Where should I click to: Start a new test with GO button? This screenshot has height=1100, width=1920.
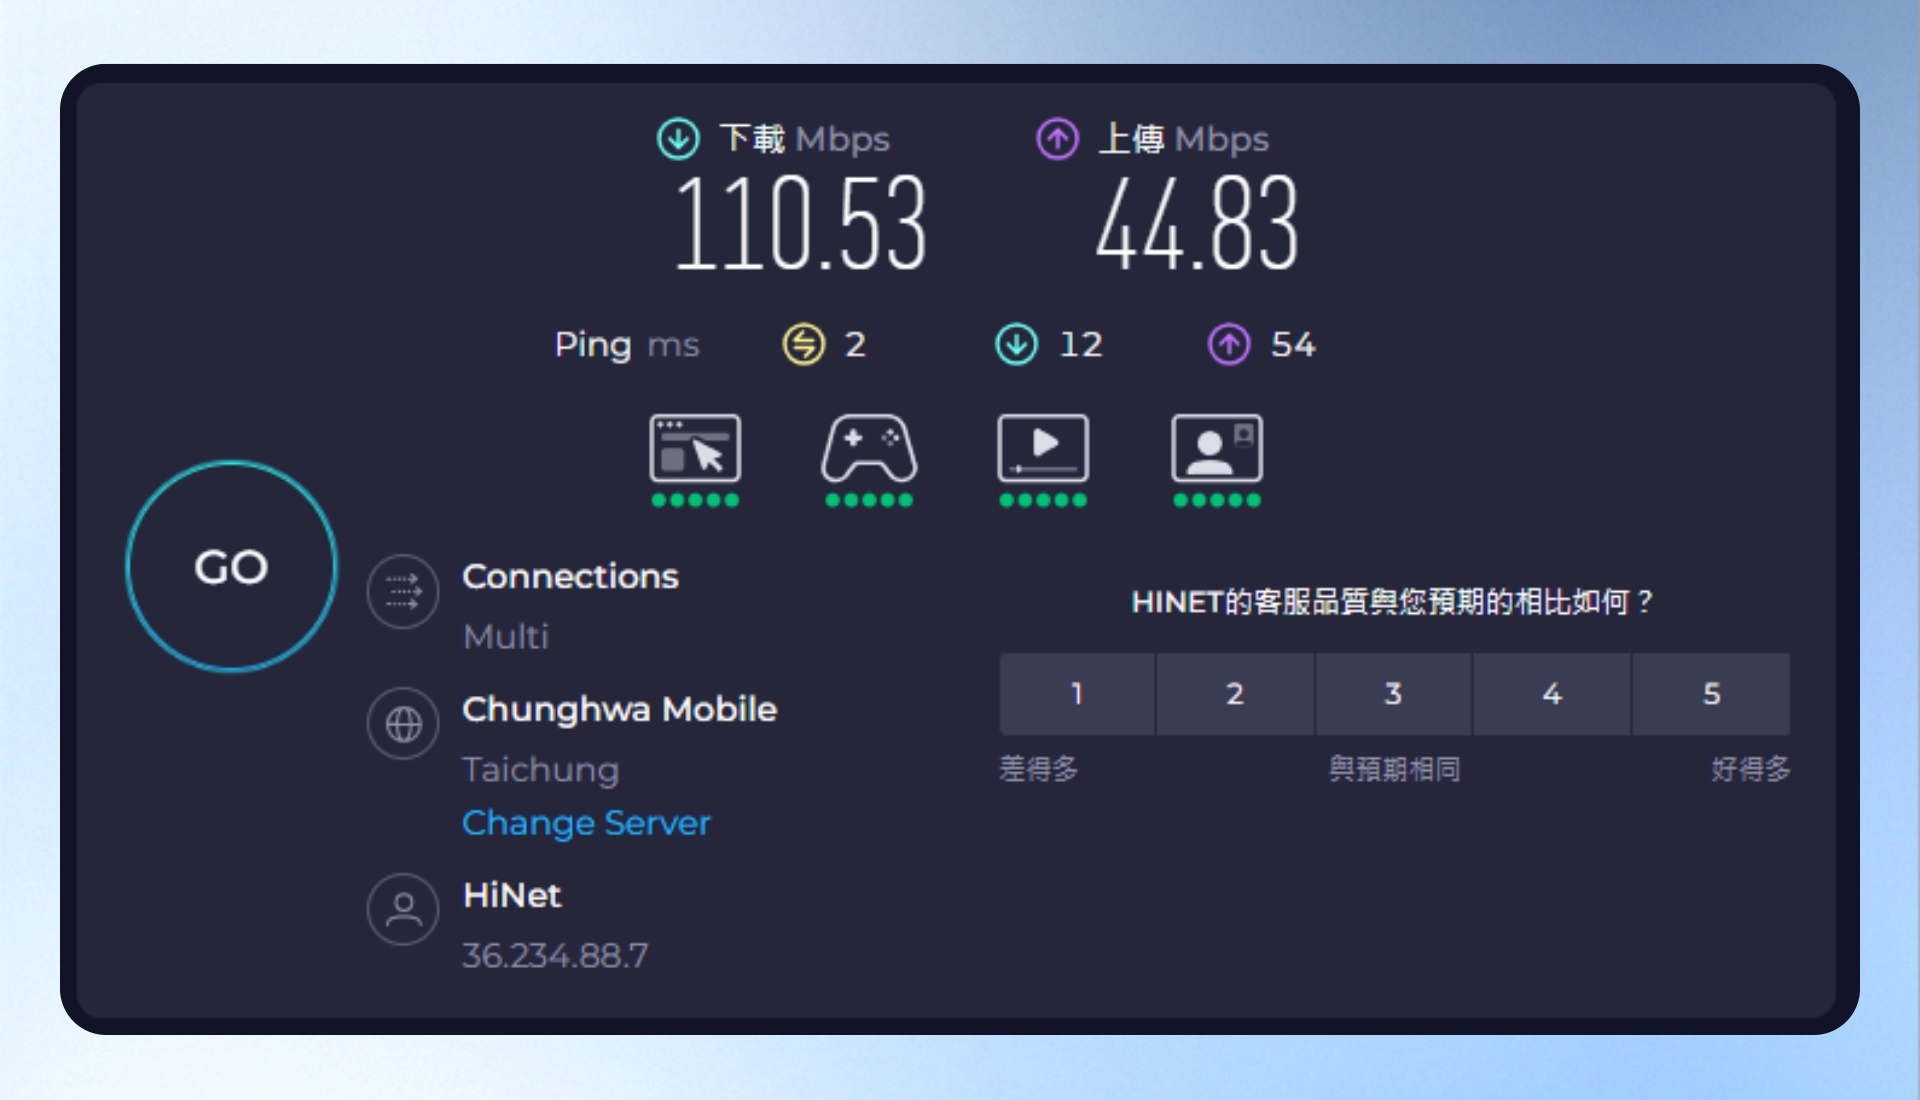coord(232,567)
